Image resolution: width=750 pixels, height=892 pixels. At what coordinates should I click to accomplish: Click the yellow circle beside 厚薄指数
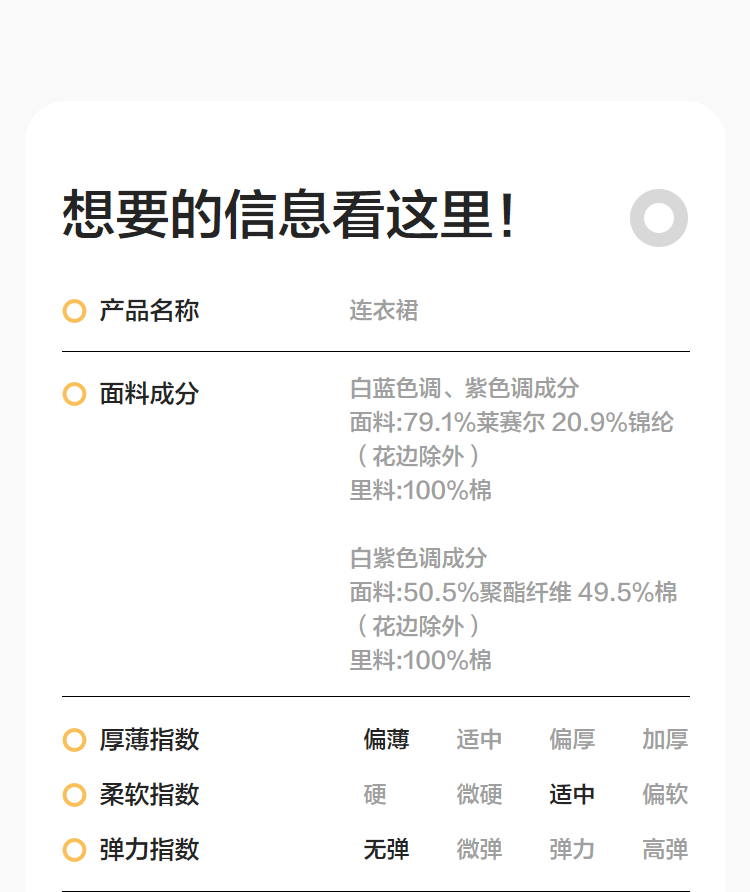click(74, 740)
